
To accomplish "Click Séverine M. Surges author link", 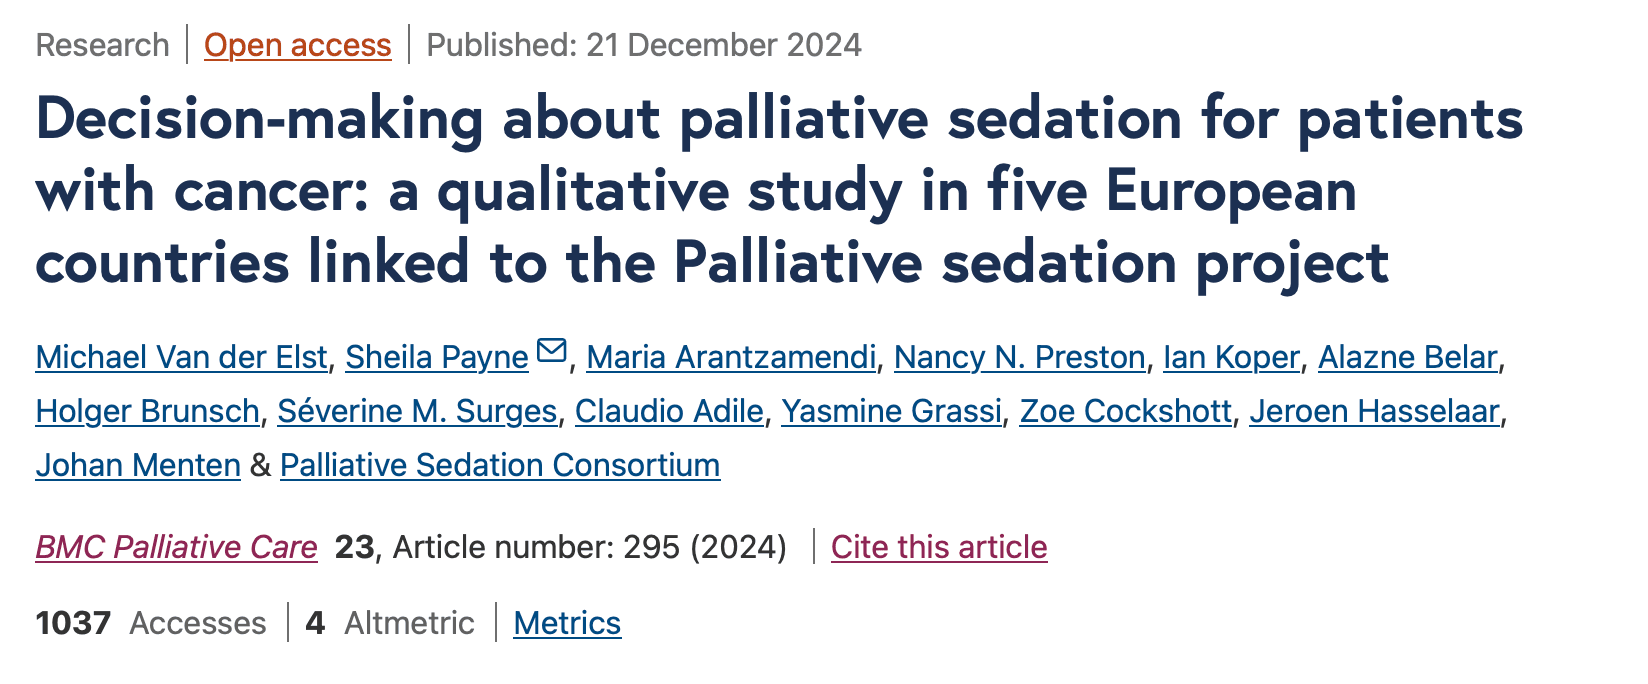I will coord(417,411).
